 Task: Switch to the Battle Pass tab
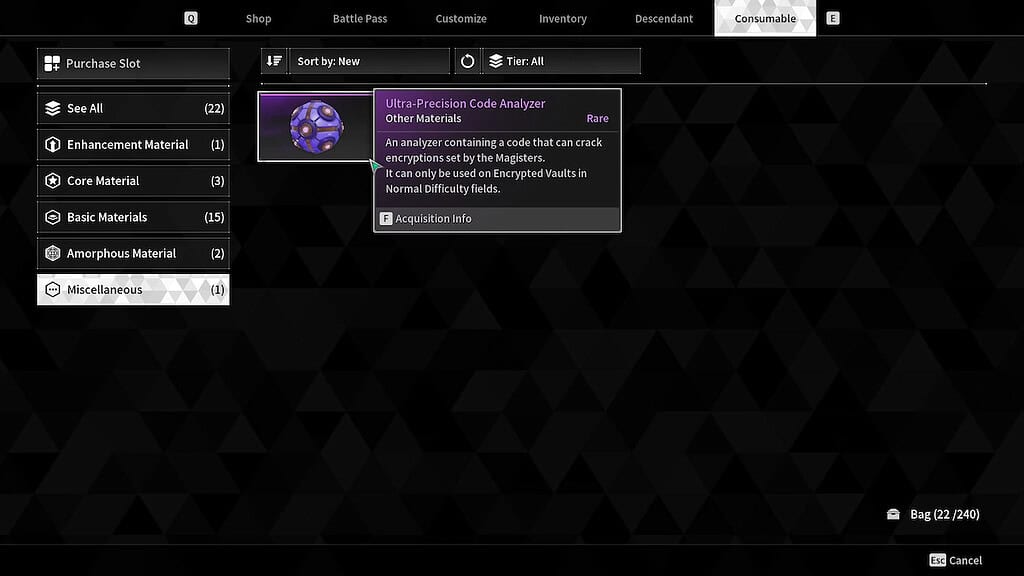[x=360, y=18]
